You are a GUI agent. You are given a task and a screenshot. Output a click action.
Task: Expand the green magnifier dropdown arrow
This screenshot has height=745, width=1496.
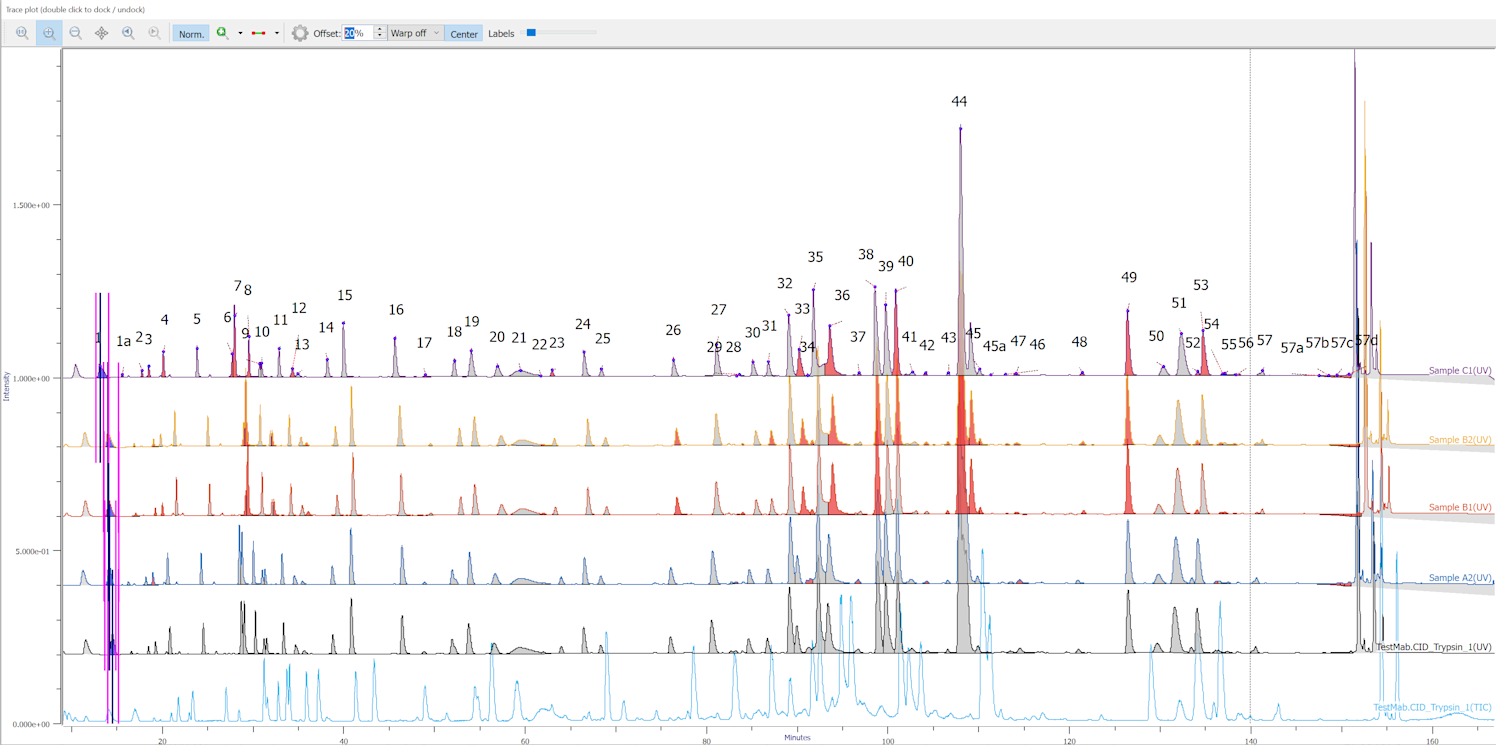tap(240, 33)
